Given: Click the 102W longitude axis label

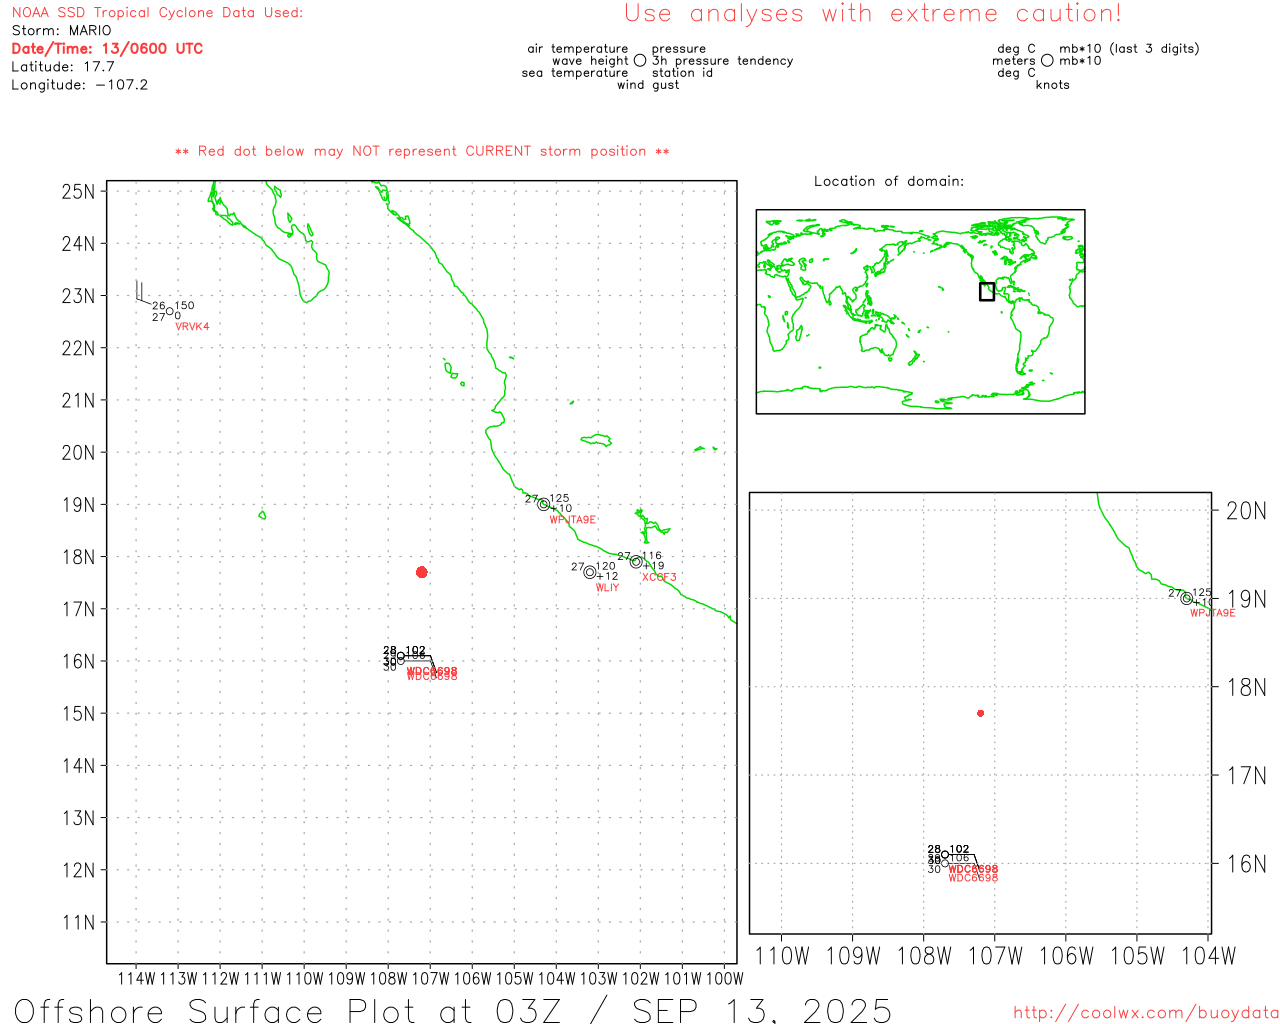Looking at the screenshot, I should pyautogui.click(x=641, y=978).
